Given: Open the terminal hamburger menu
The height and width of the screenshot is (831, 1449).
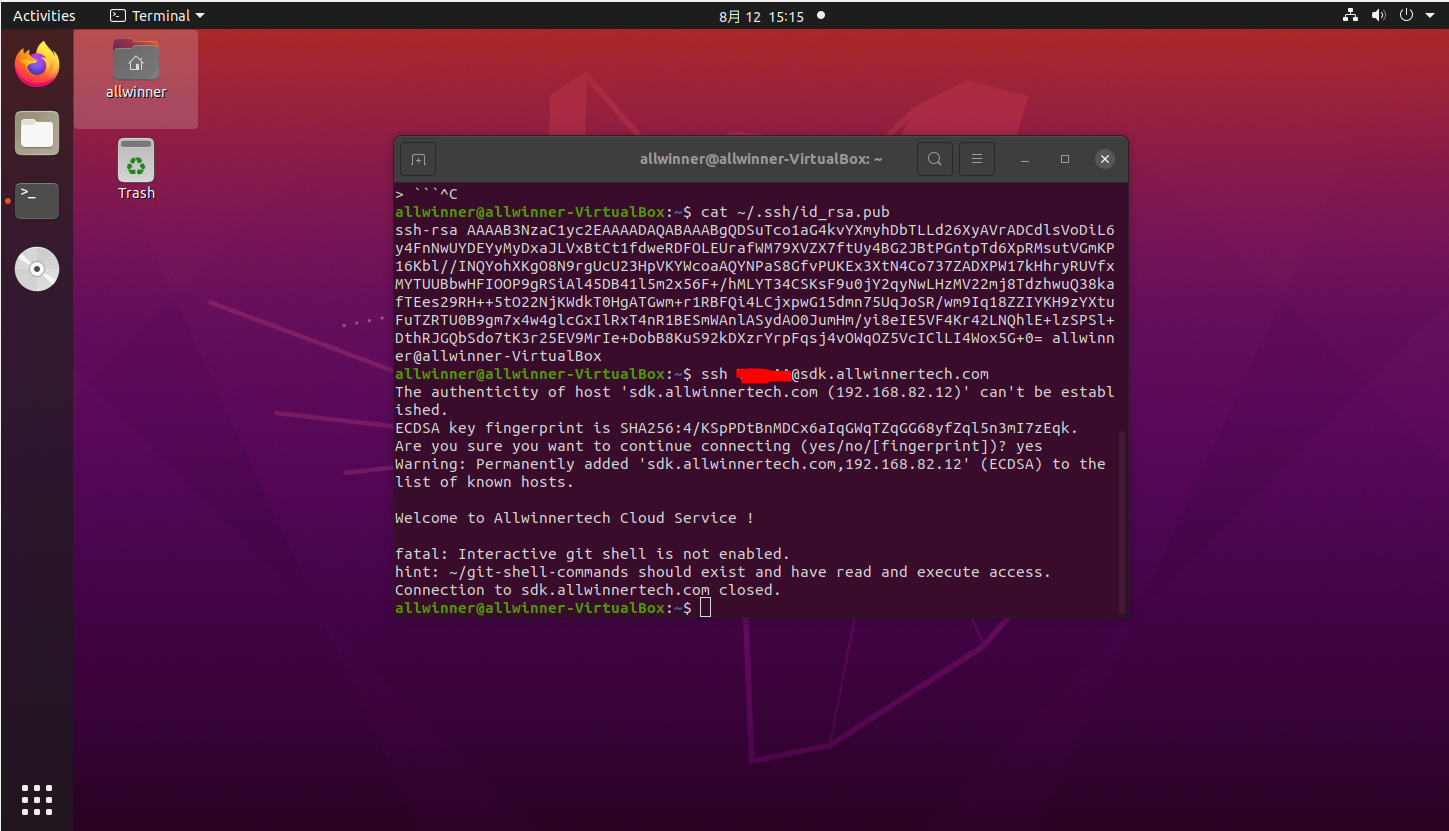Looking at the screenshot, I should click(977, 159).
